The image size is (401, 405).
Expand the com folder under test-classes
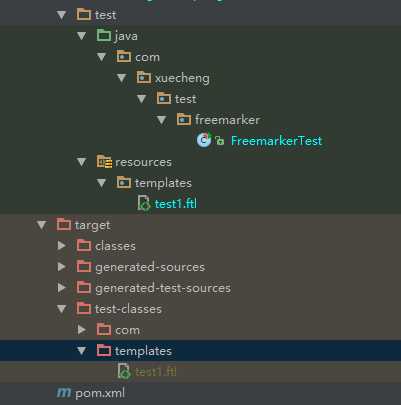coord(81,330)
